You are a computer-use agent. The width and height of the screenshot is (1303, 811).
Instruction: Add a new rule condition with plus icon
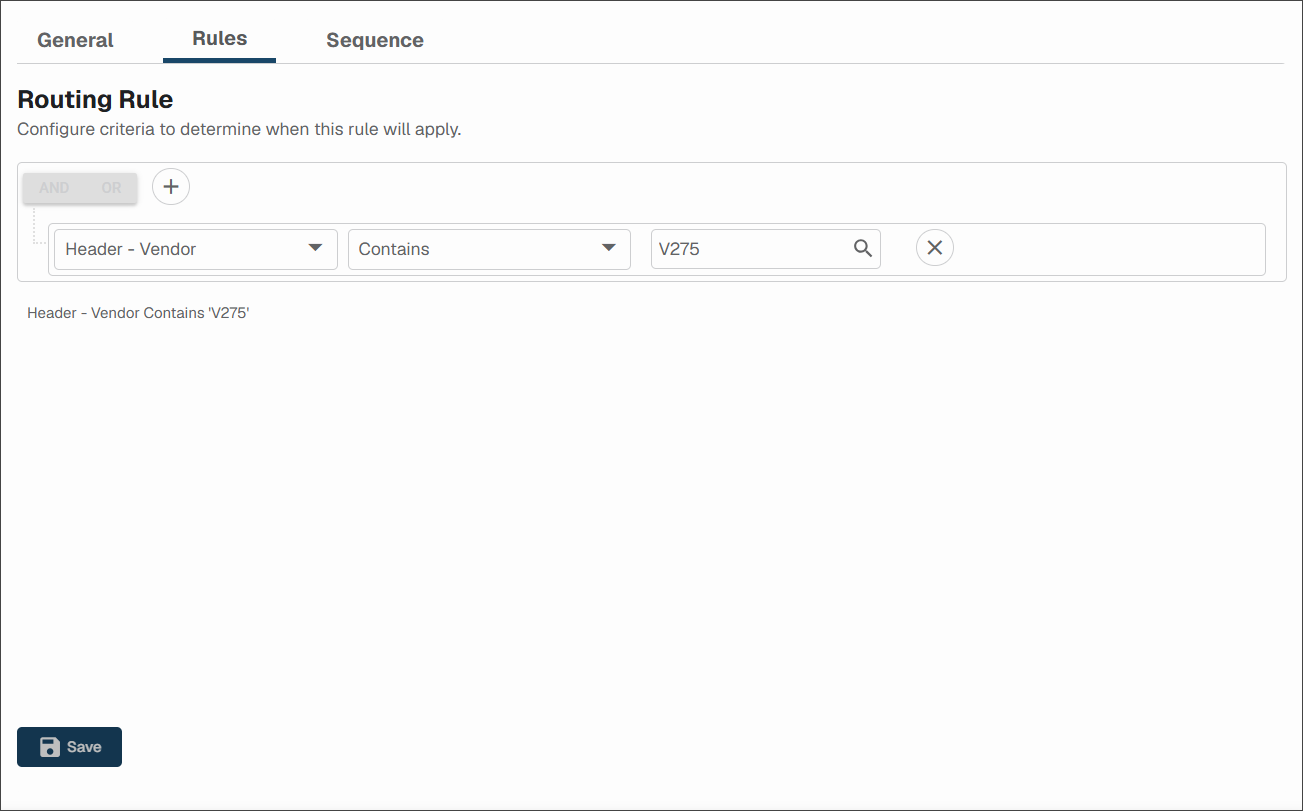click(x=171, y=187)
